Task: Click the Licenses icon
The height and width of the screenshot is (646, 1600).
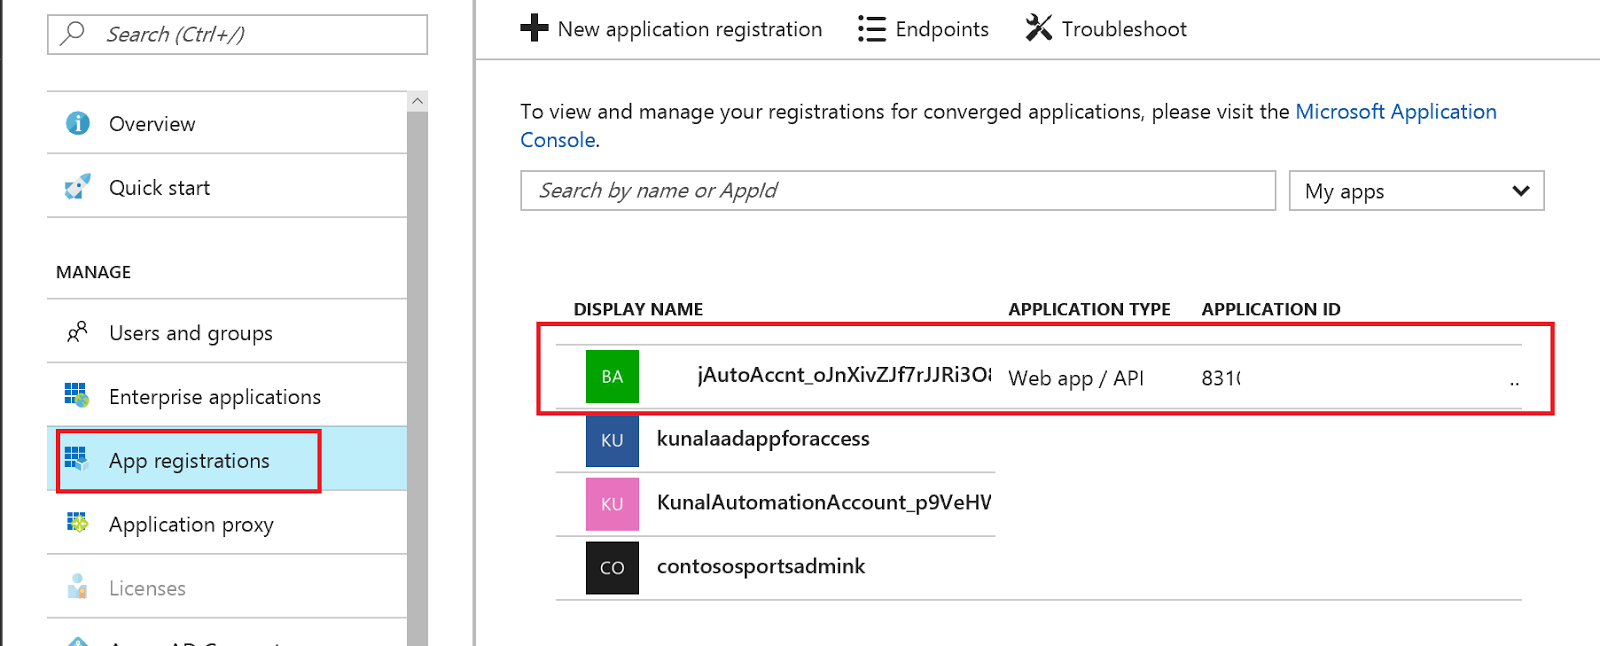Action: (77, 587)
